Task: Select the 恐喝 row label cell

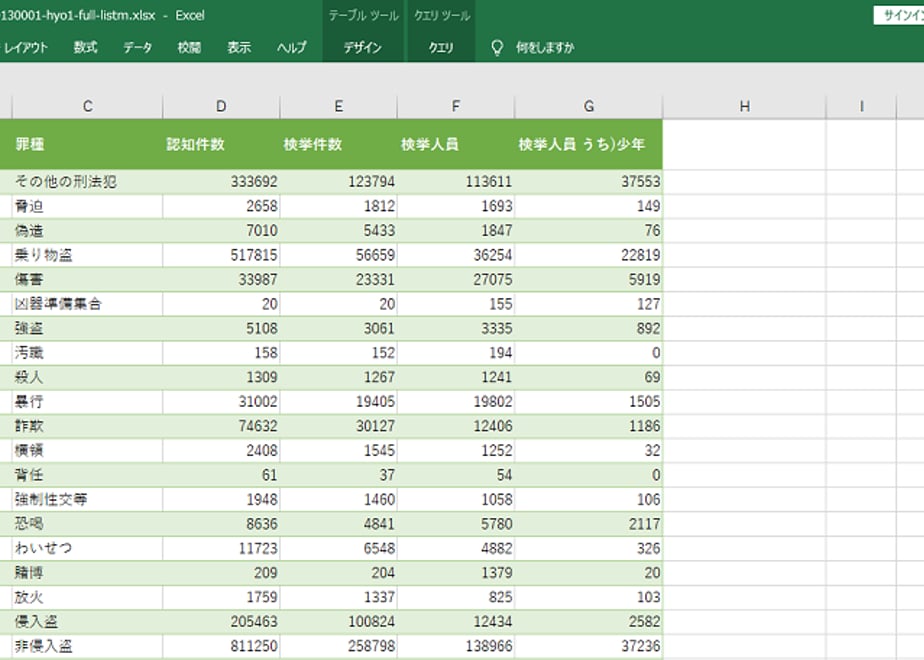Action: click(87, 524)
